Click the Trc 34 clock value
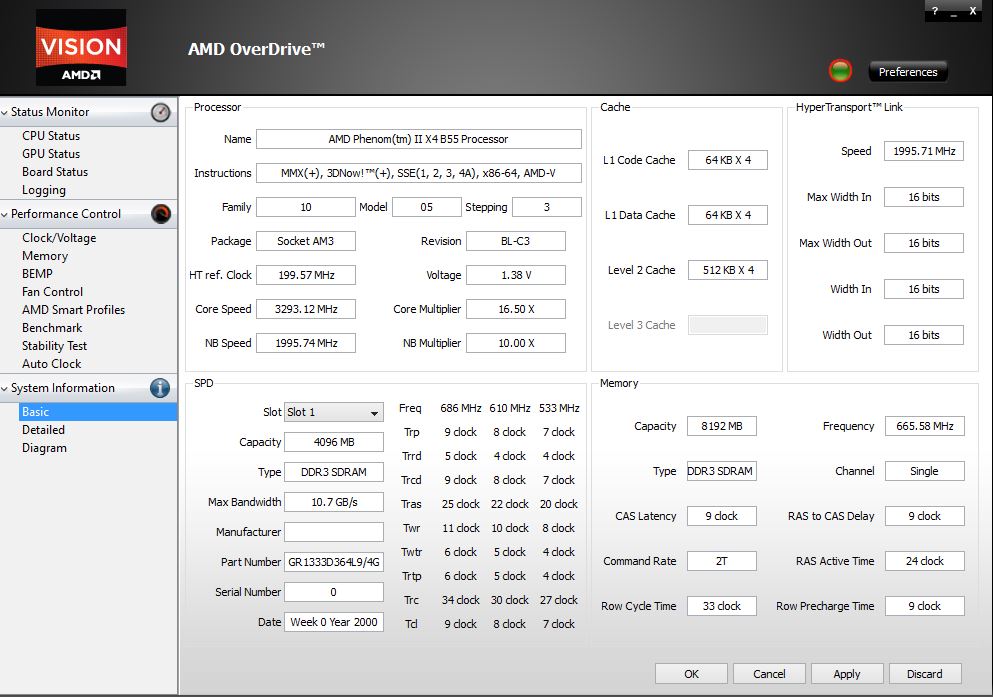The width and height of the screenshot is (993, 697). click(x=460, y=600)
